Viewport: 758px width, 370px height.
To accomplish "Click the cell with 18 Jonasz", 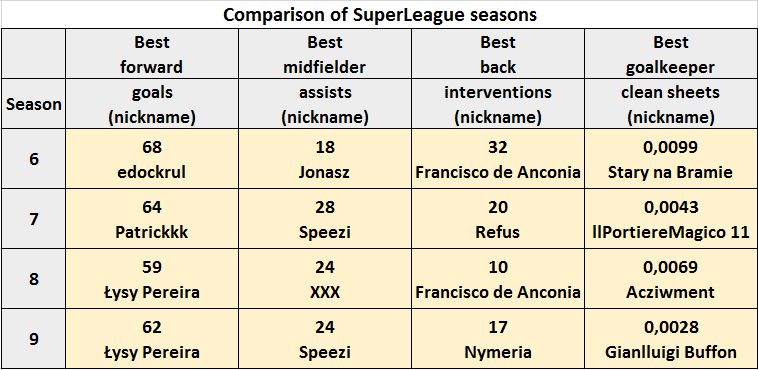I will pos(325,159).
